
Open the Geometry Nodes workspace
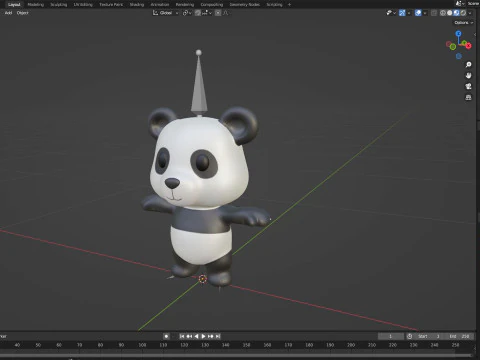point(244,4)
